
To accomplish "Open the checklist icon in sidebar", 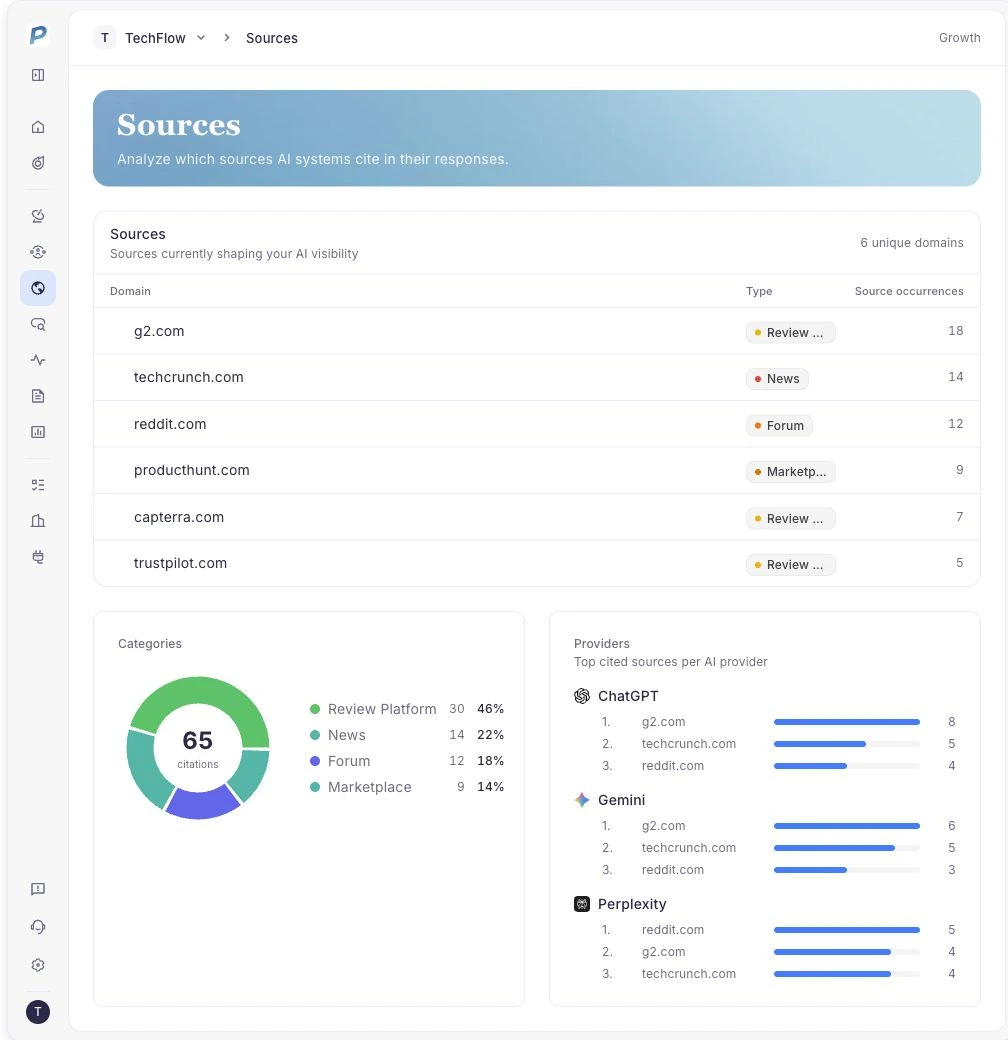I will (x=38, y=485).
